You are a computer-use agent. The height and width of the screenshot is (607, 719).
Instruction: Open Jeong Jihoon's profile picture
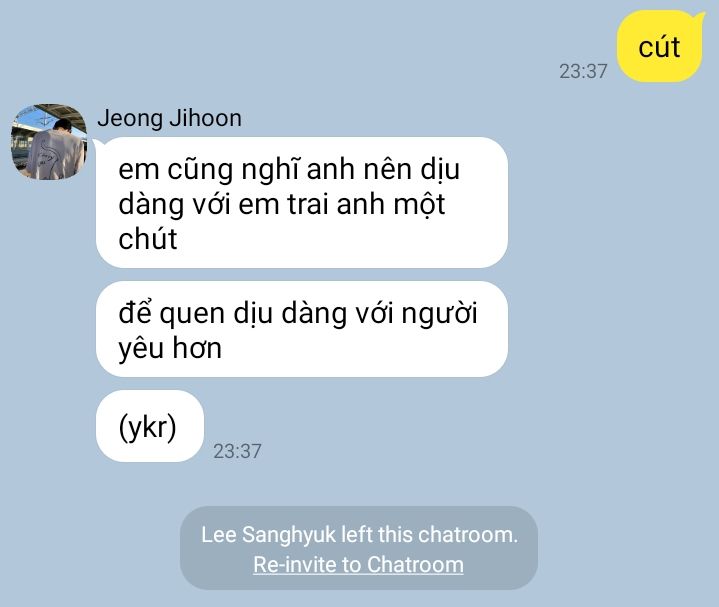49,142
